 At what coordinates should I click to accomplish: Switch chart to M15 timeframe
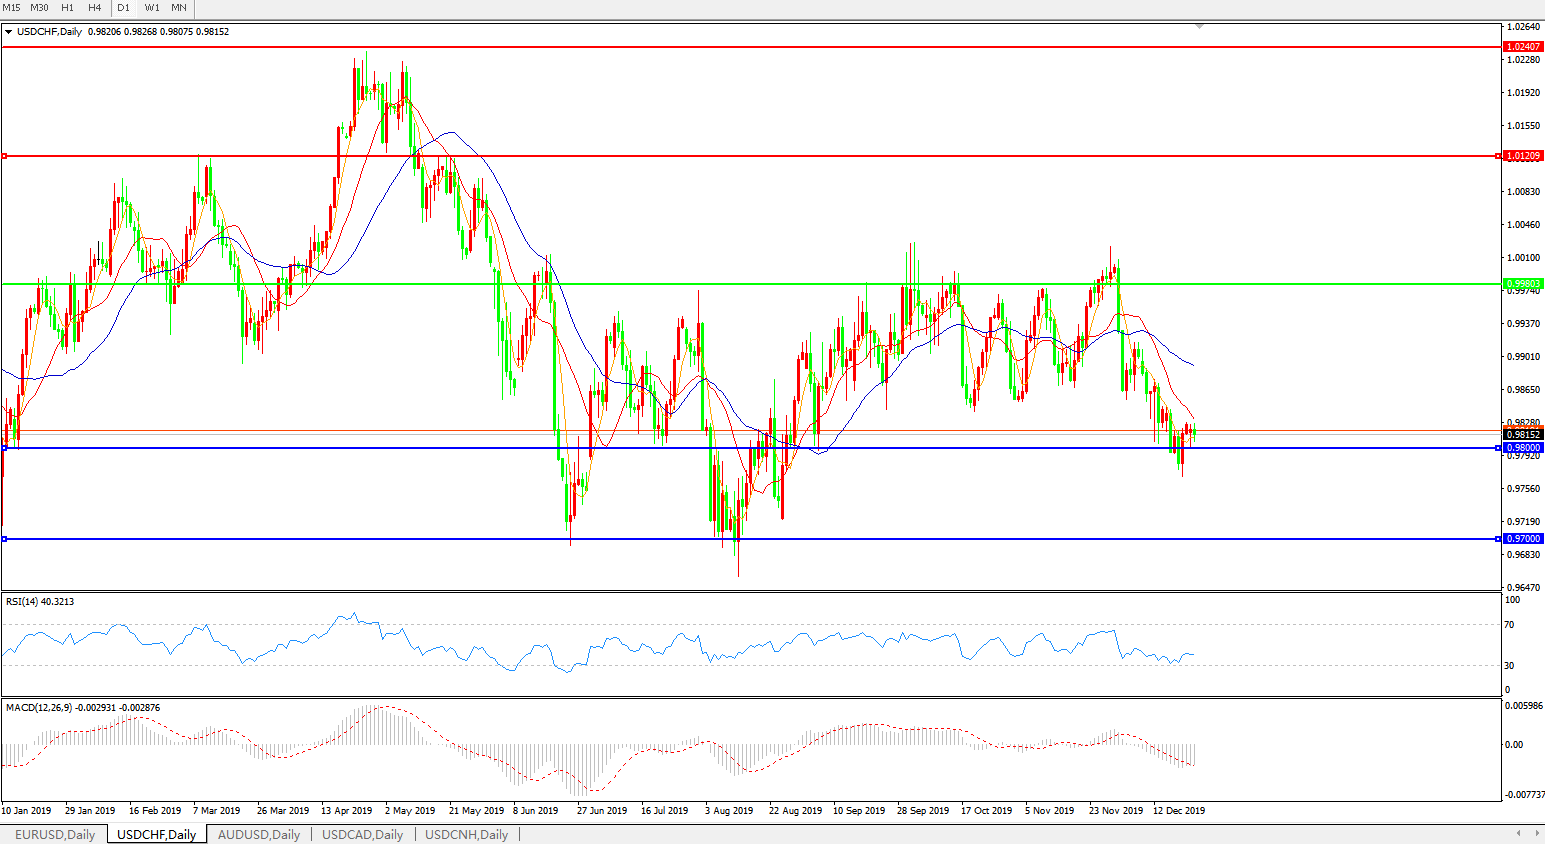click(x=11, y=7)
